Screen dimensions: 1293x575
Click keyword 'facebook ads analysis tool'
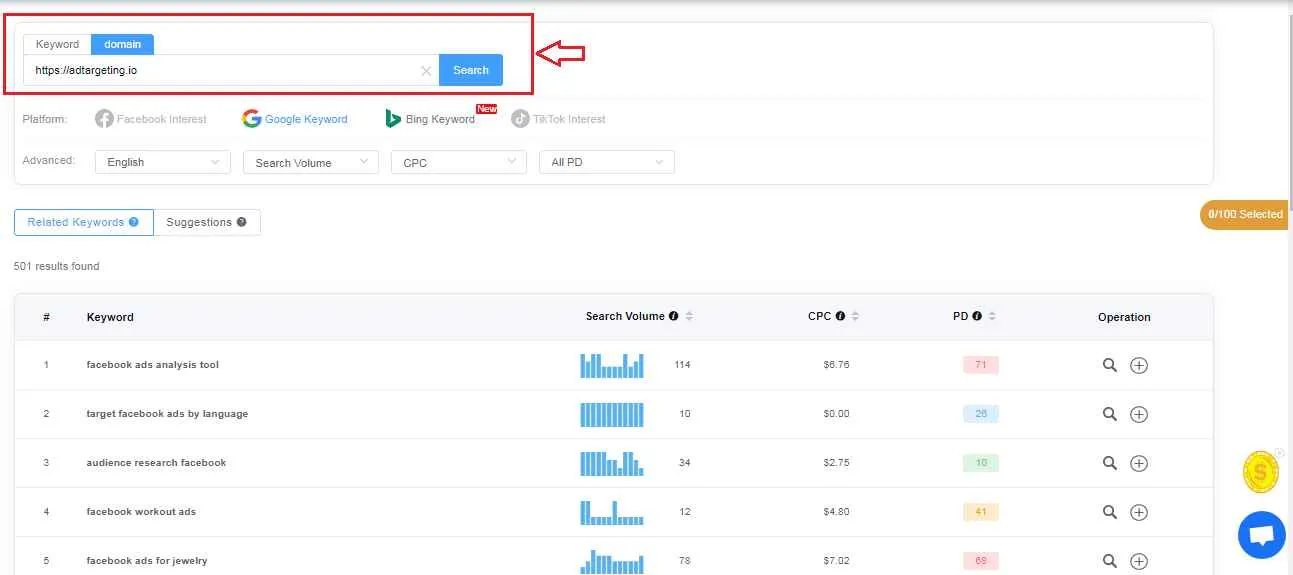pos(153,365)
